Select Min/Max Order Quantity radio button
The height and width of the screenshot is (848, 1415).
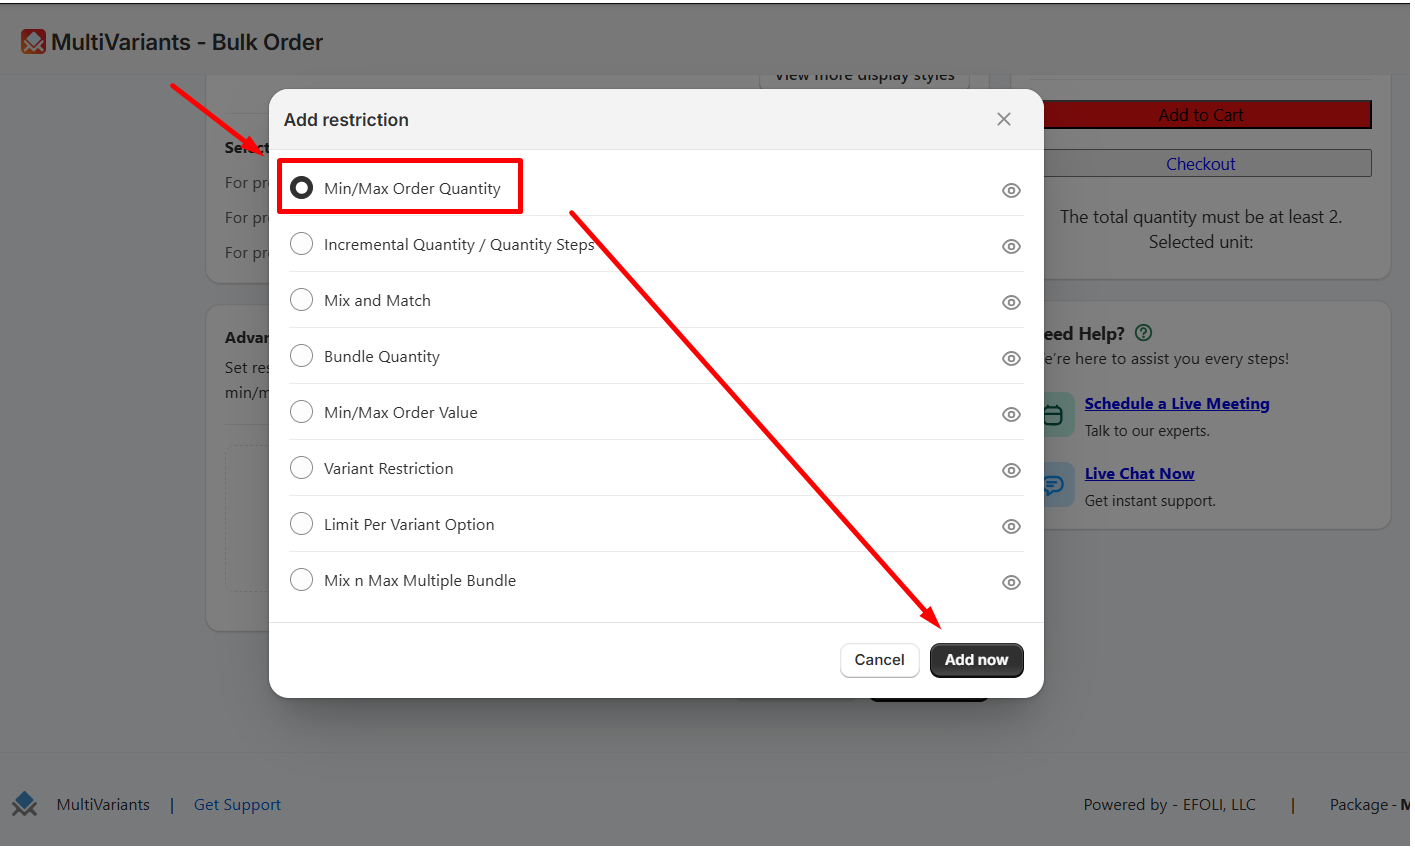click(301, 188)
